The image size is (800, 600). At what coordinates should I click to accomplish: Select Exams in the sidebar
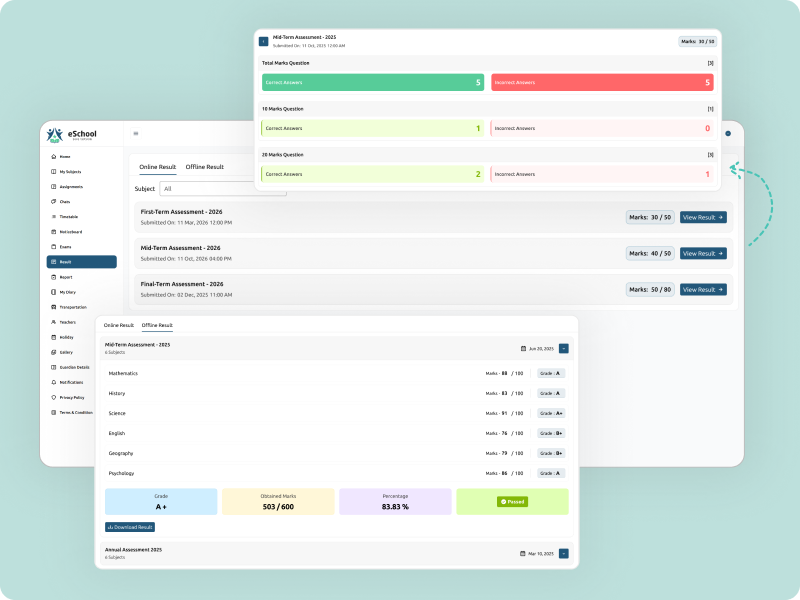[x=65, y=247]
